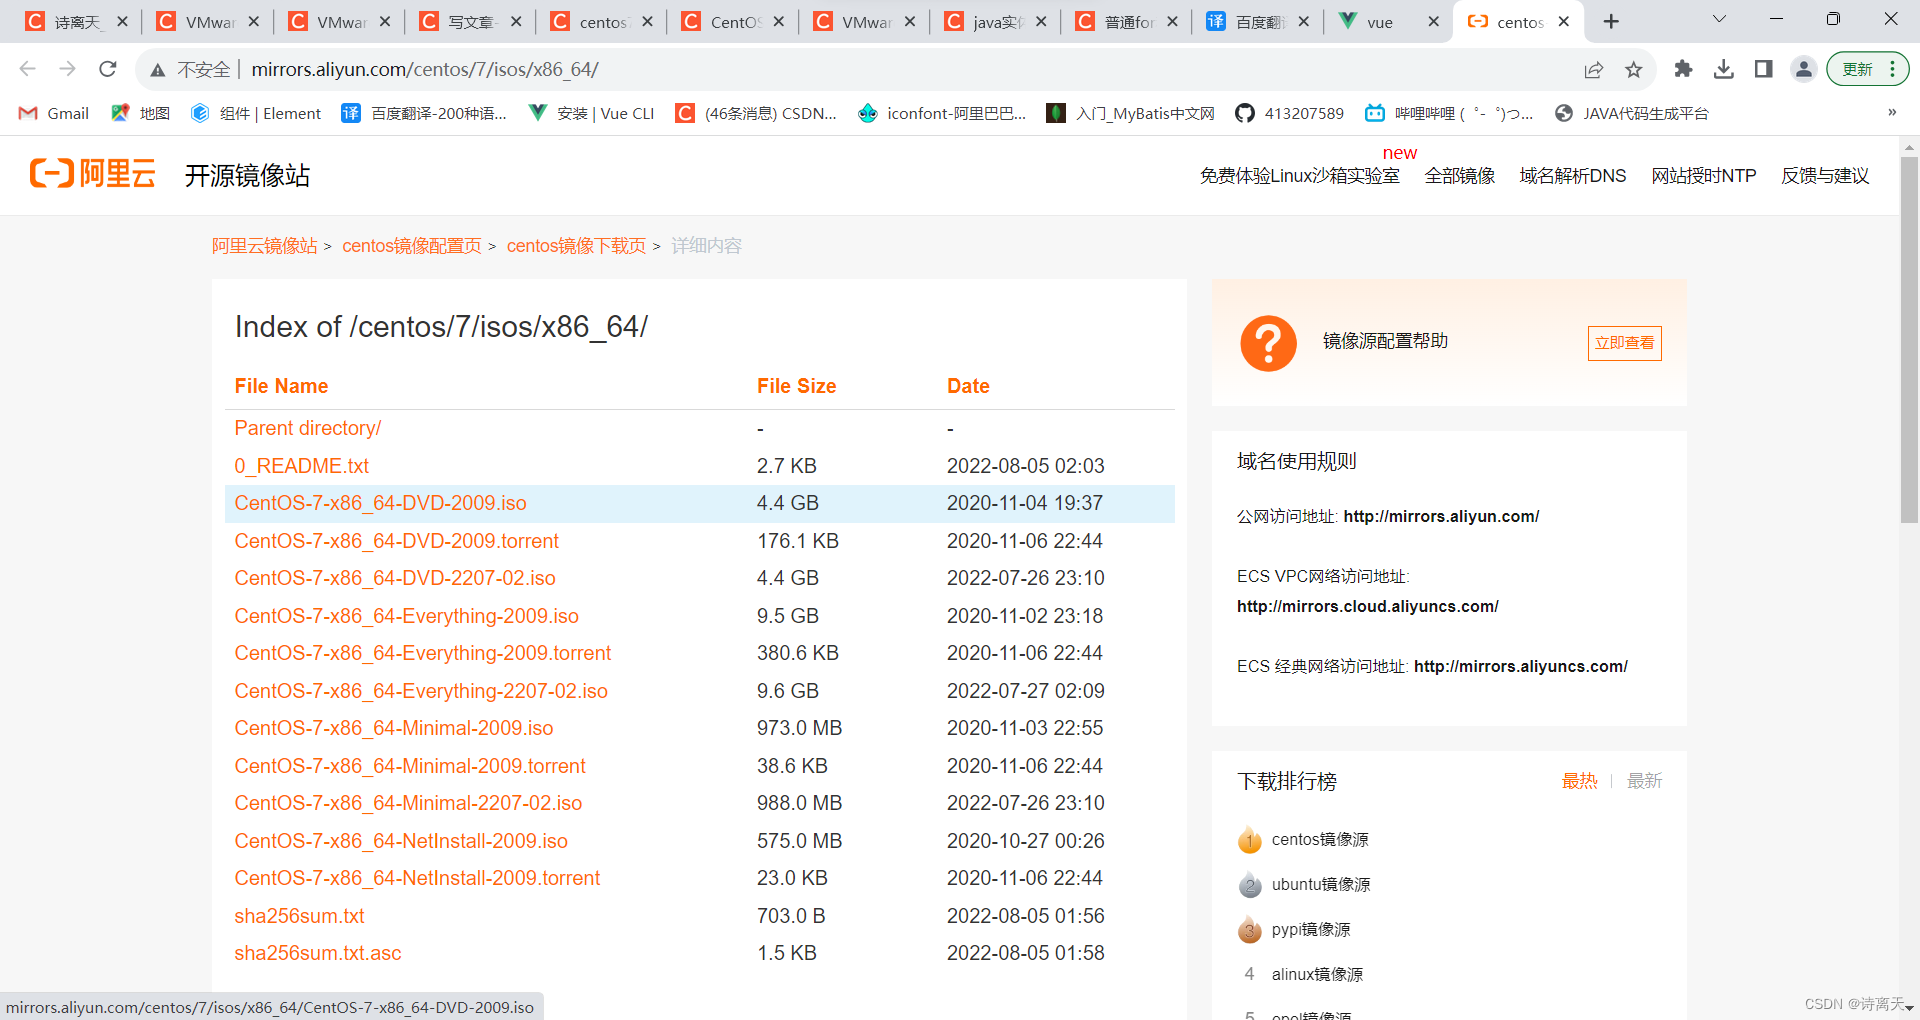Click the orange question mark help icon

tap(1268, 343)
